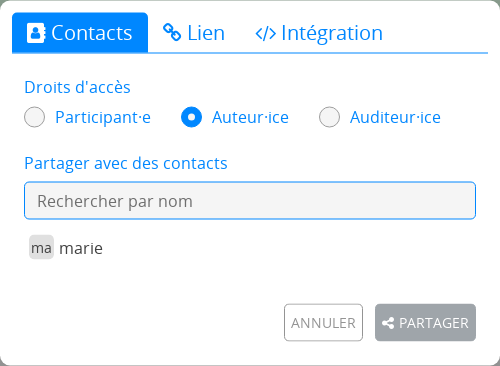The image size is (500, 366).
Task: Choose contact named marie from the list
Action: [x=66, y=248]
